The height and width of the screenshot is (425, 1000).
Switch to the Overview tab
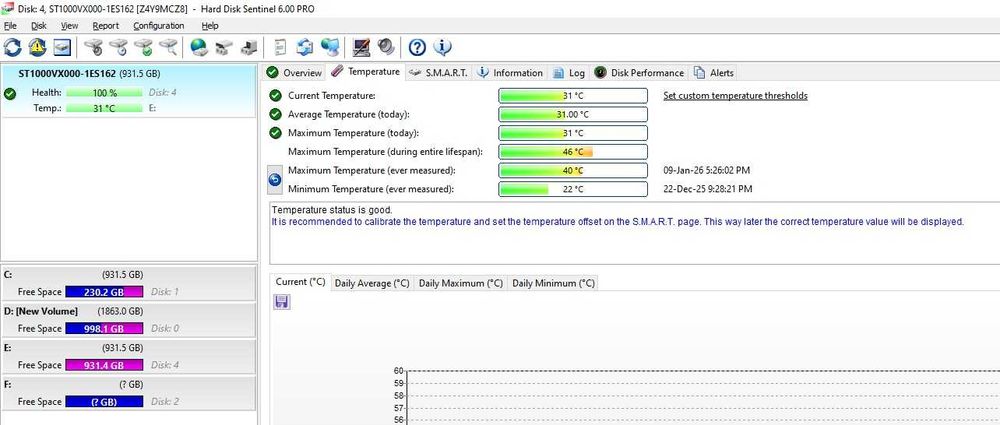pyautogui.click(x=294, y=73)
